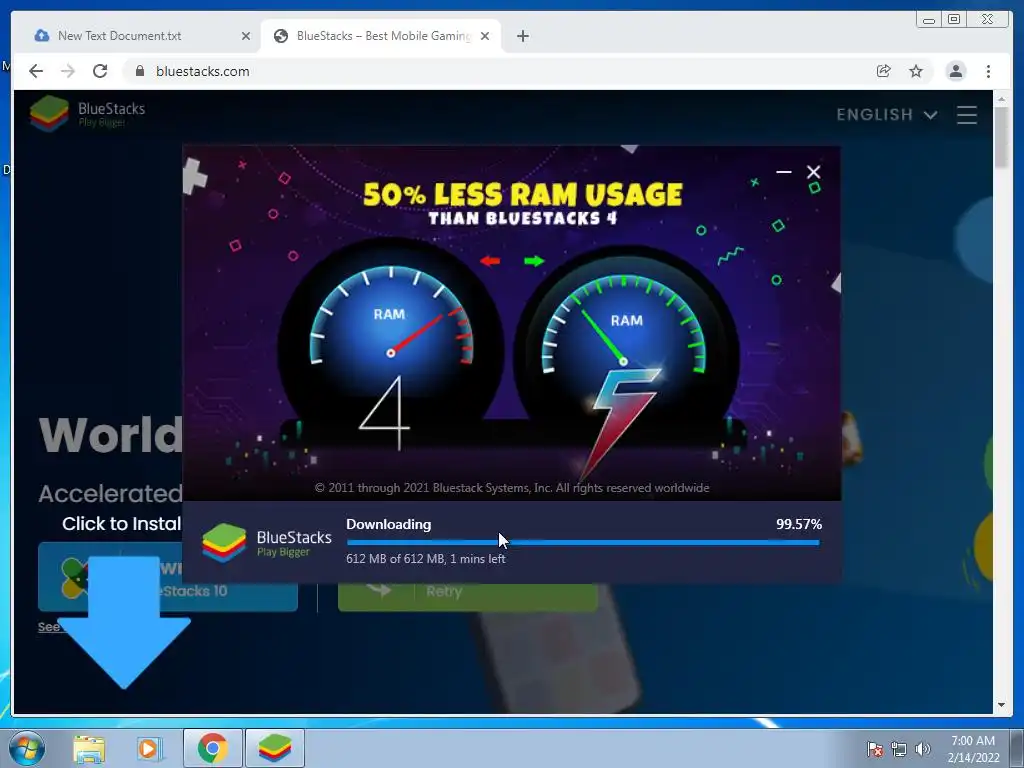Screen dimensions: 1024x768
Task: Click the forward navigation arrow in Chrome
Action: [x=68, y=71]
